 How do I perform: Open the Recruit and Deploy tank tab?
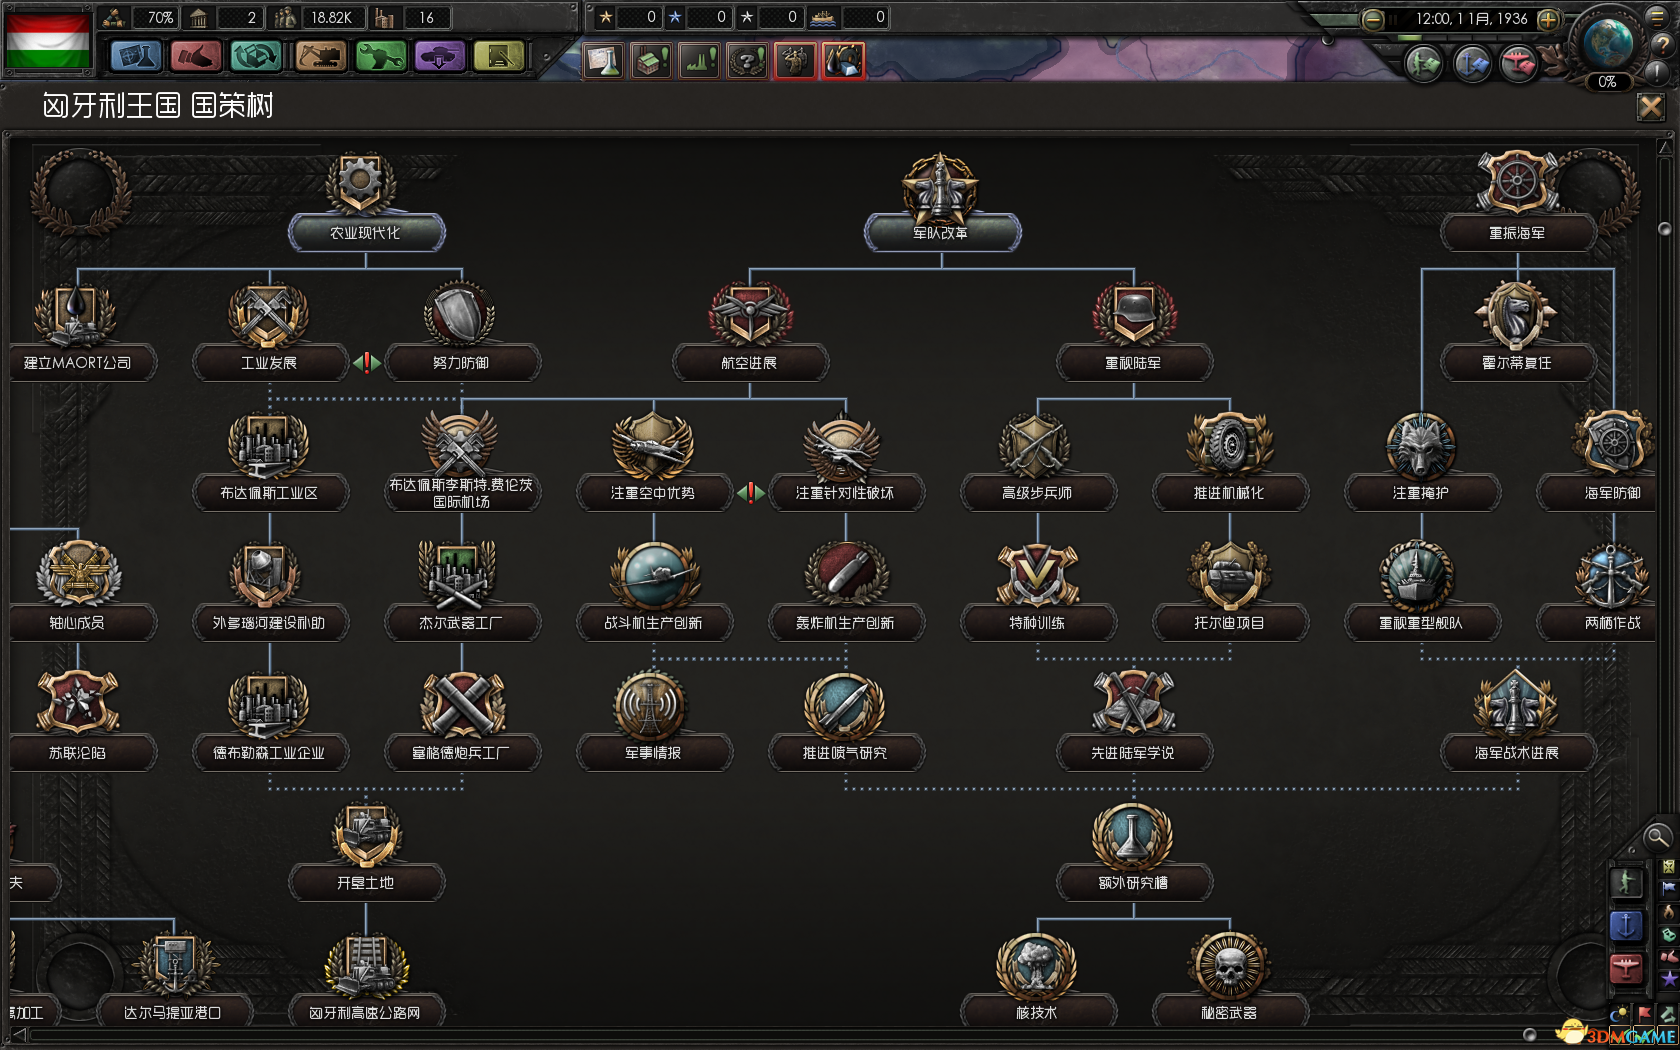(440, 56)
